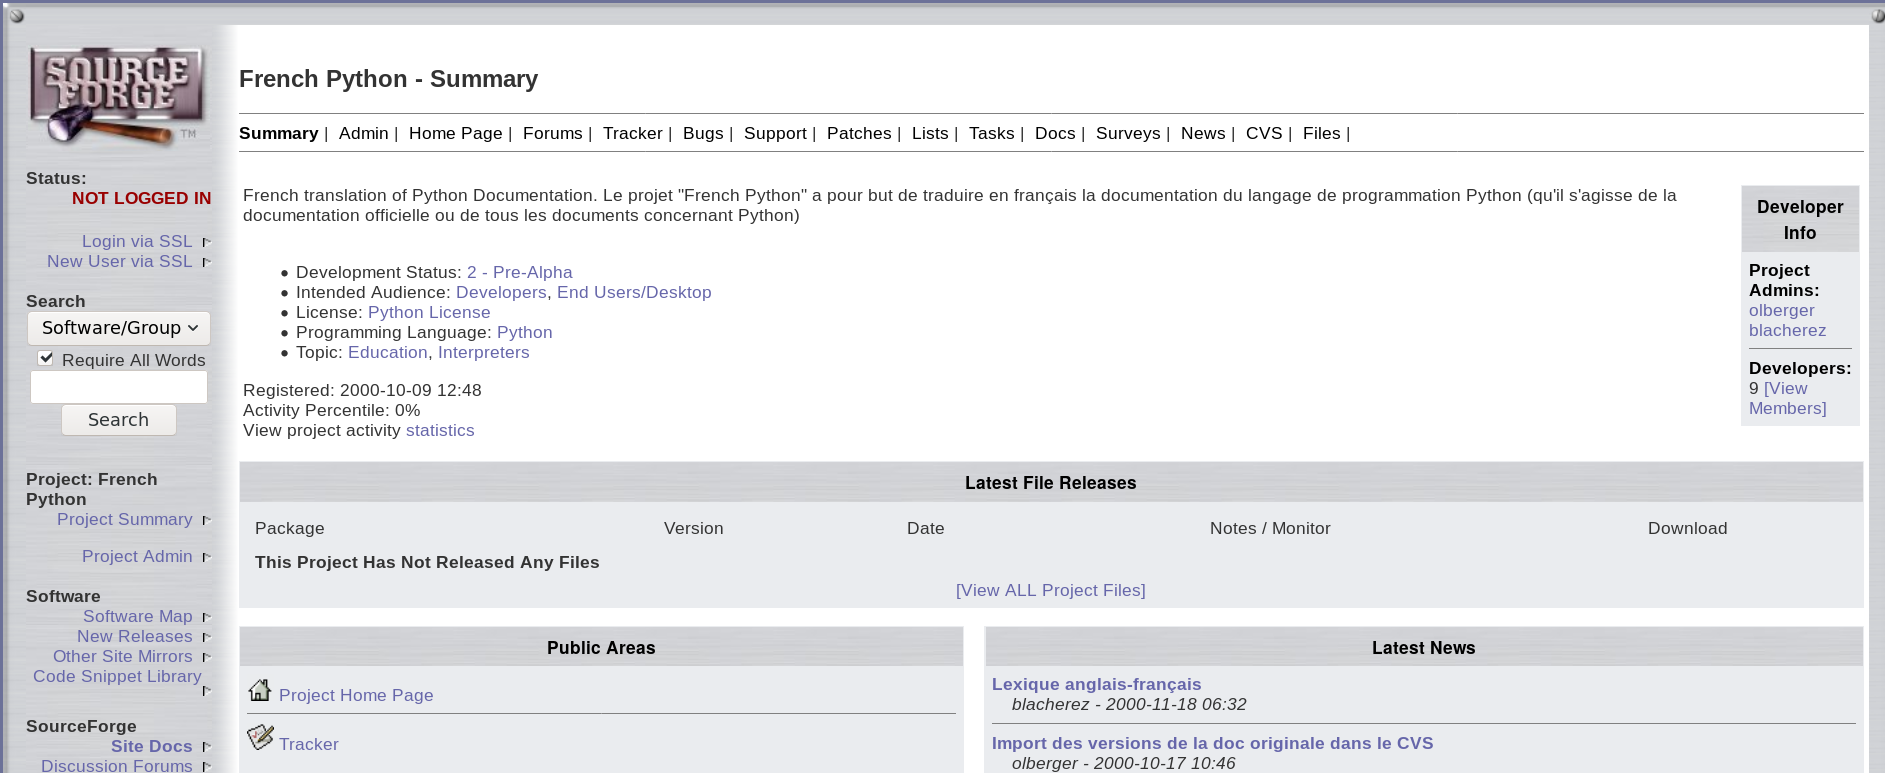
Task: Open the project activity statistics link
Action: (440, 430)
